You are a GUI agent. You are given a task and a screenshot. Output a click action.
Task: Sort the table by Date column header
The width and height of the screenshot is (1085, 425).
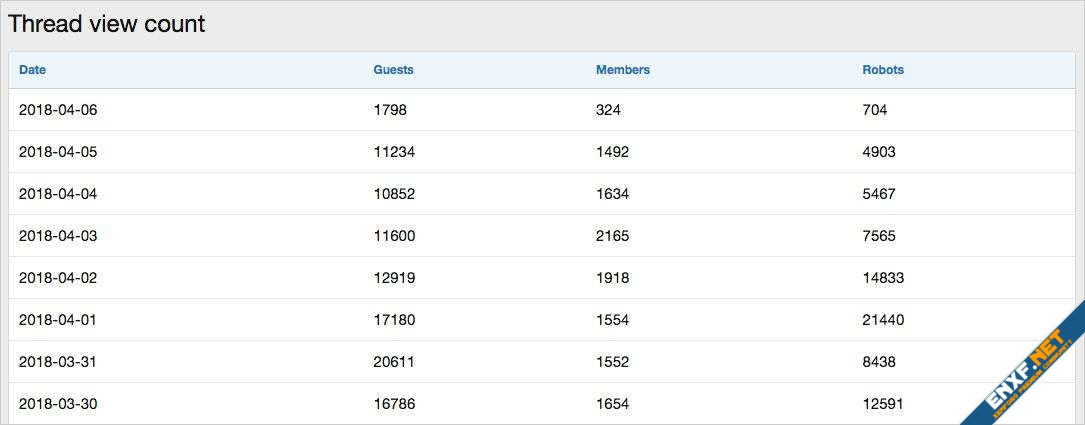click(x=32, y=70)
